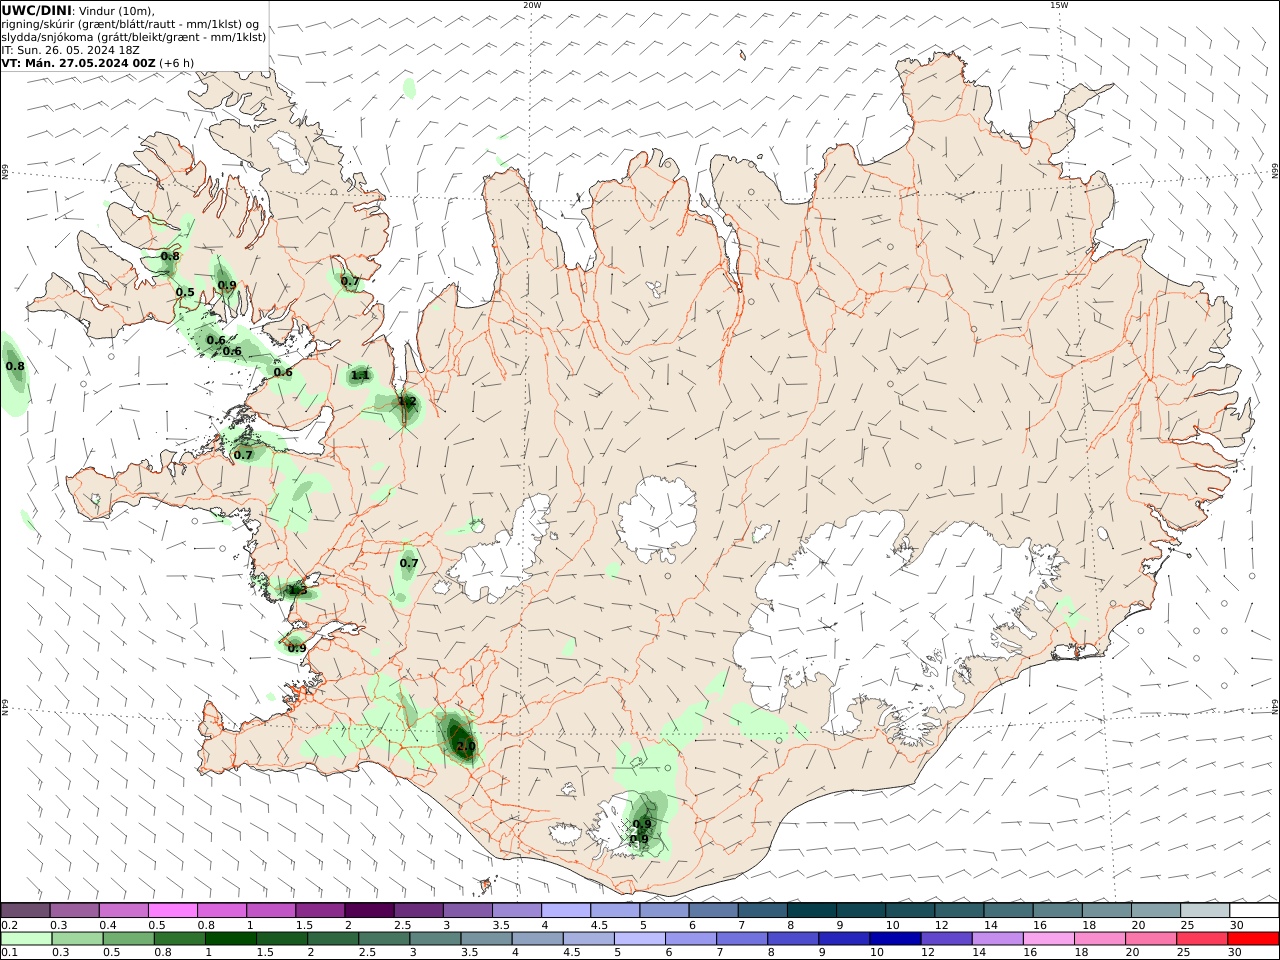Click the 2.0 precipitation value on the map
This screenshot has width=1280, height=960.
[x=465, y=746]
